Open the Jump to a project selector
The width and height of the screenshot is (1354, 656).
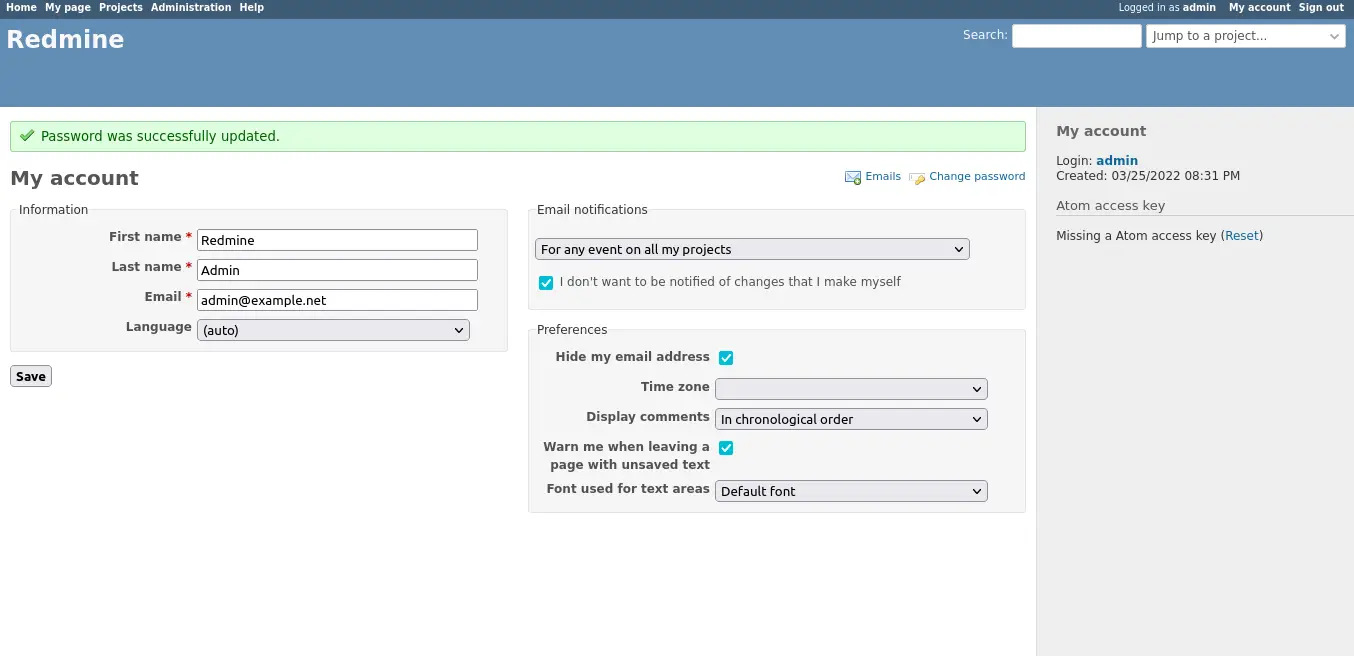pos(1245,36)
